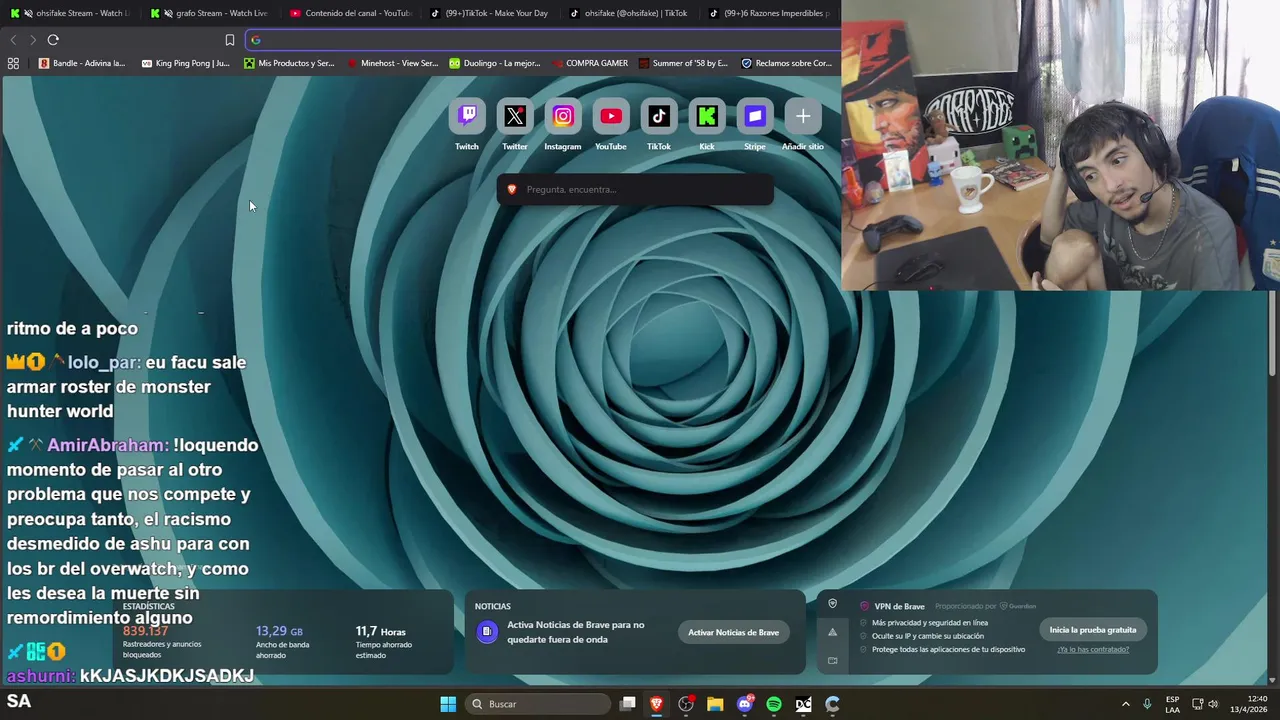Open the Kick shortcut tile
This screenshot has height=720, width=1280.
tap(707, 117)
